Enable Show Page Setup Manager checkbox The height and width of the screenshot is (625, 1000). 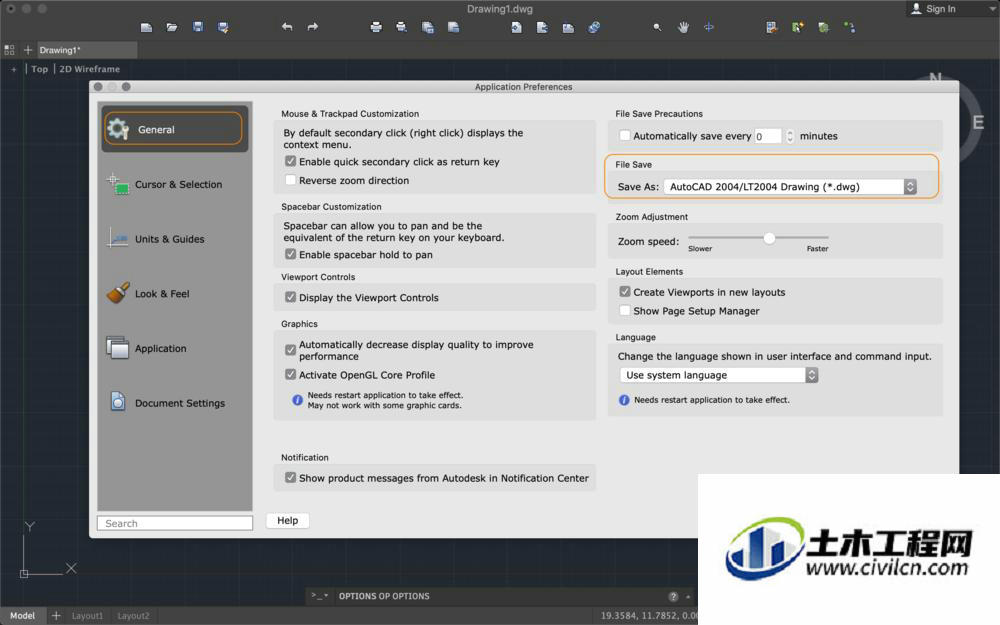pyautogui.click(x=625, y=311)
